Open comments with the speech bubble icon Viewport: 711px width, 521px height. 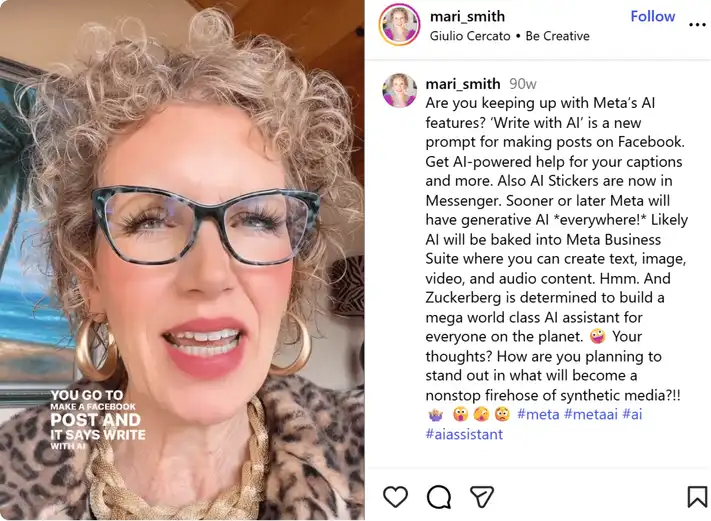(x=438, y=497)
